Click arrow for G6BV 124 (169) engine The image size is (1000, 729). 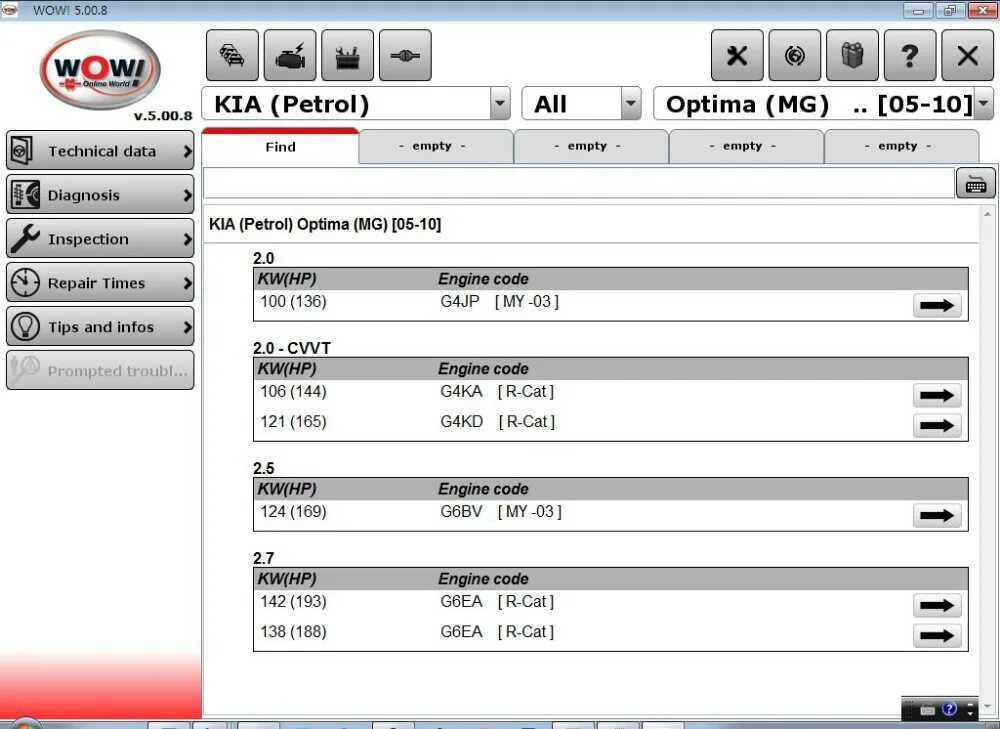click(x=937, y=515)
